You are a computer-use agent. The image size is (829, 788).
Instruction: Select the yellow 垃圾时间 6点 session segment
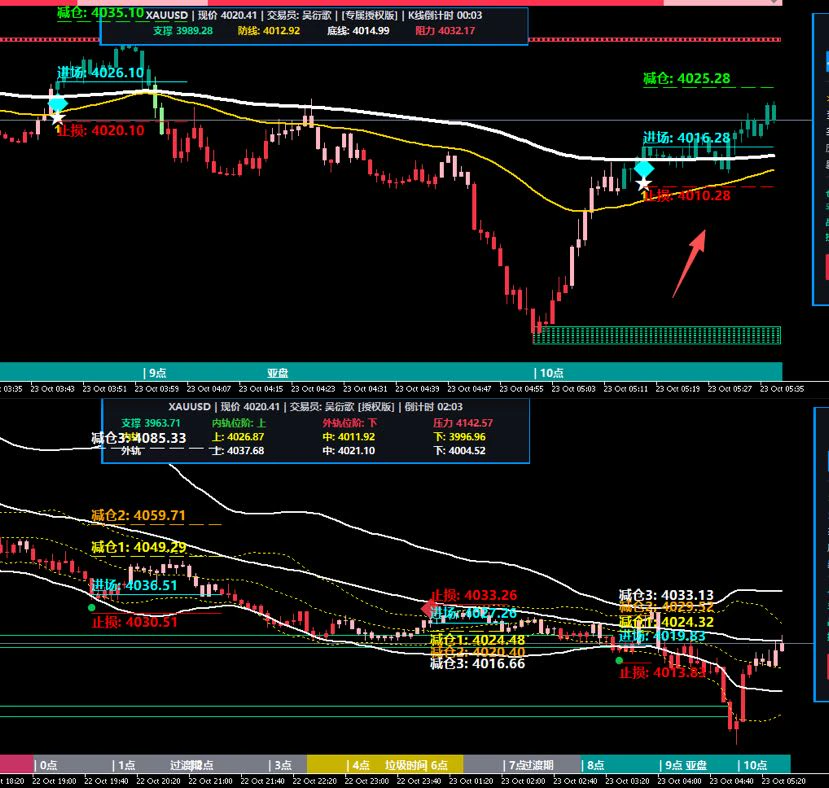385,765
